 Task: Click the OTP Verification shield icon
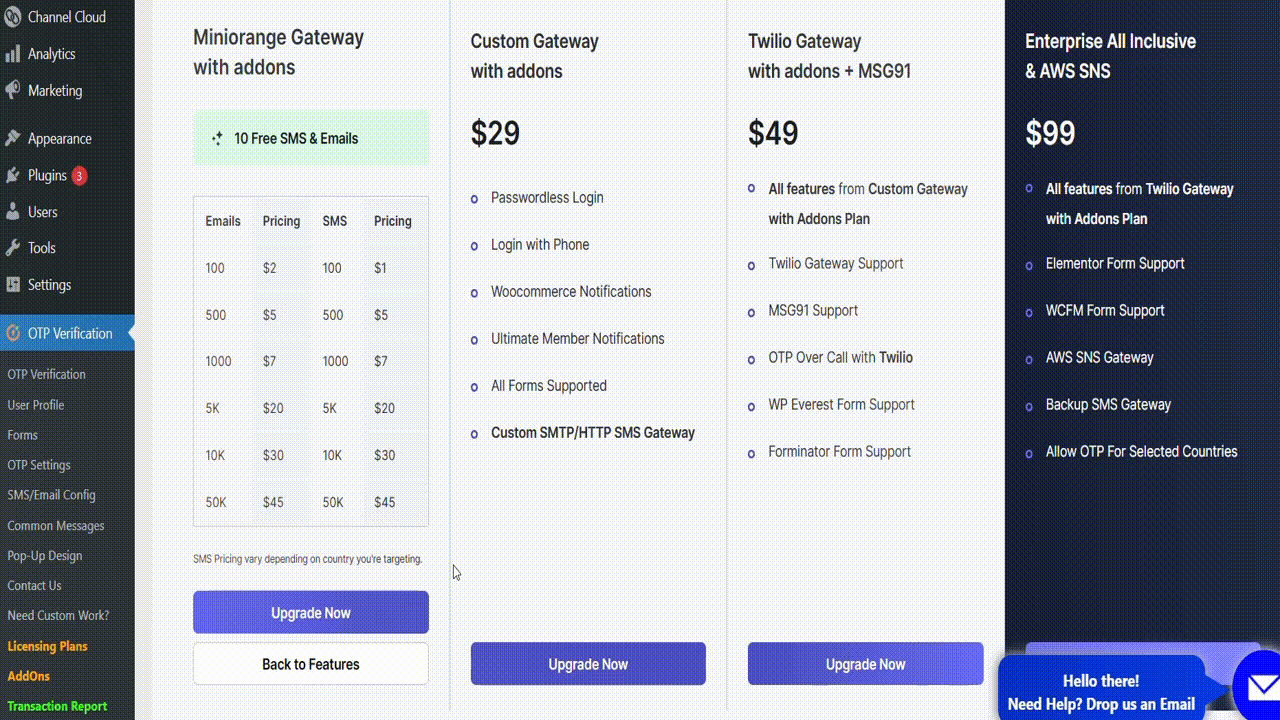[x=12, y=333]
